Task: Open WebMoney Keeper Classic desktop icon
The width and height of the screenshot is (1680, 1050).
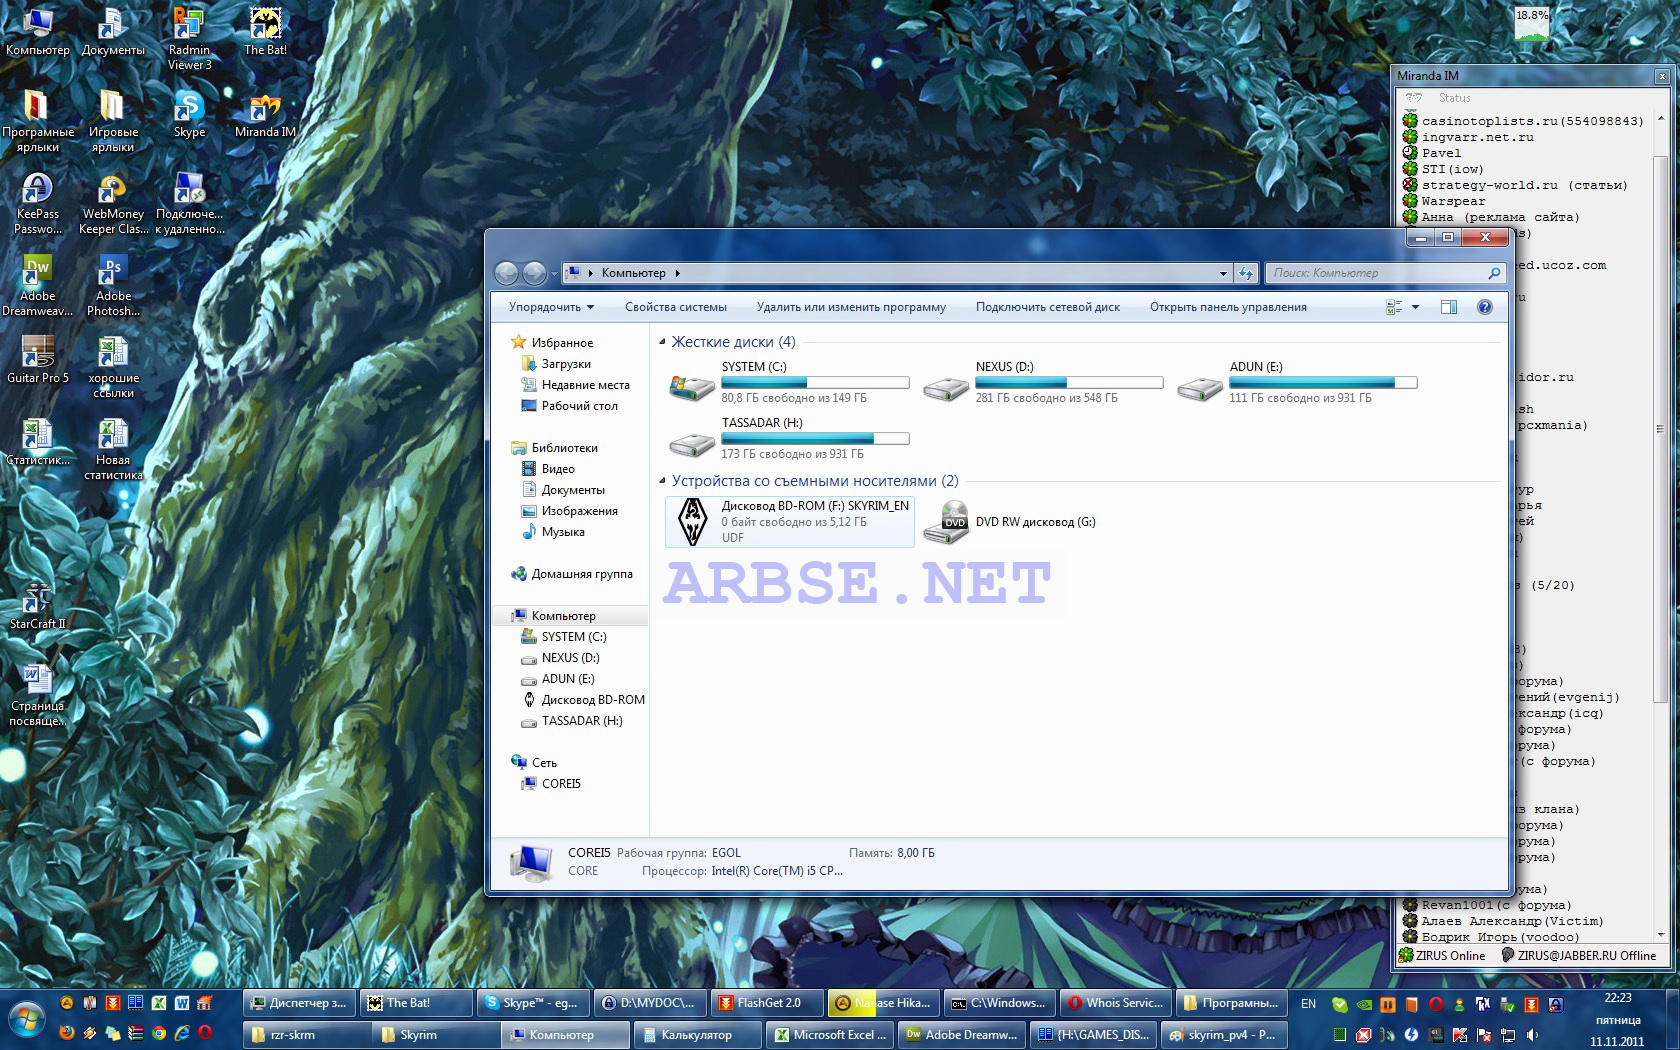Action: pos(113,203)
